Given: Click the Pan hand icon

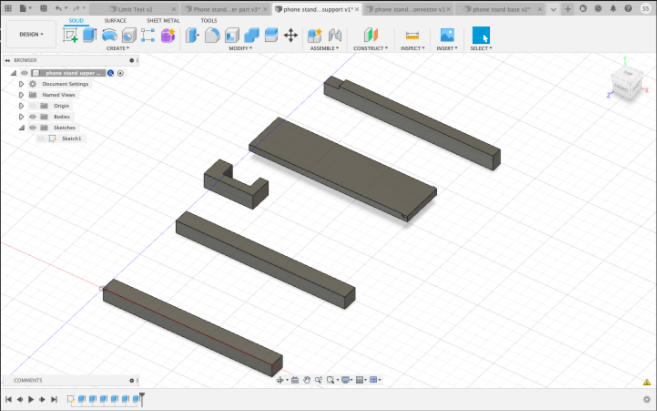Looking at the screenshot, I should [307, 380].
